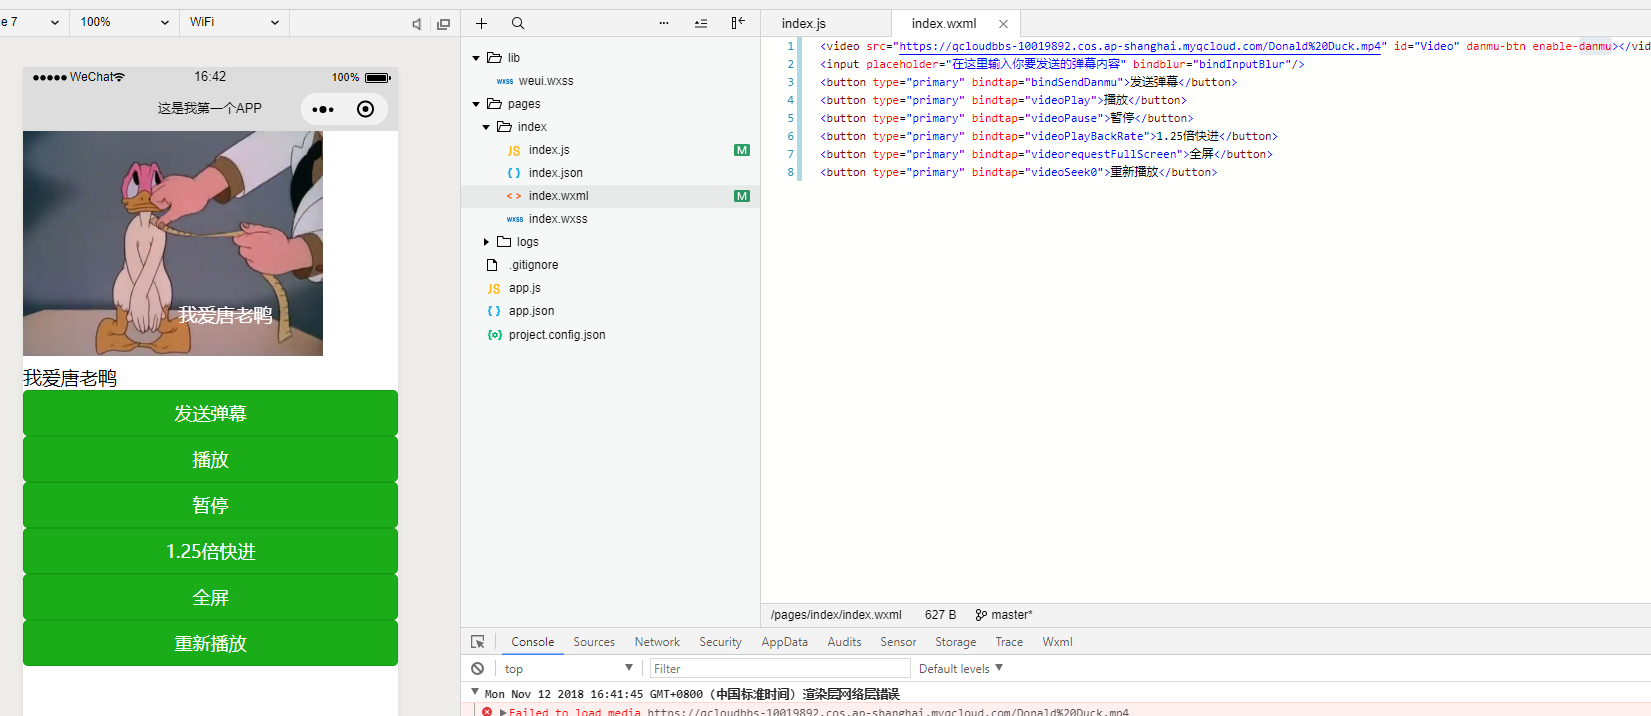Clear the console with the ban icon
The height and width of the screenshot is (716, 1651).
(478, 668)
